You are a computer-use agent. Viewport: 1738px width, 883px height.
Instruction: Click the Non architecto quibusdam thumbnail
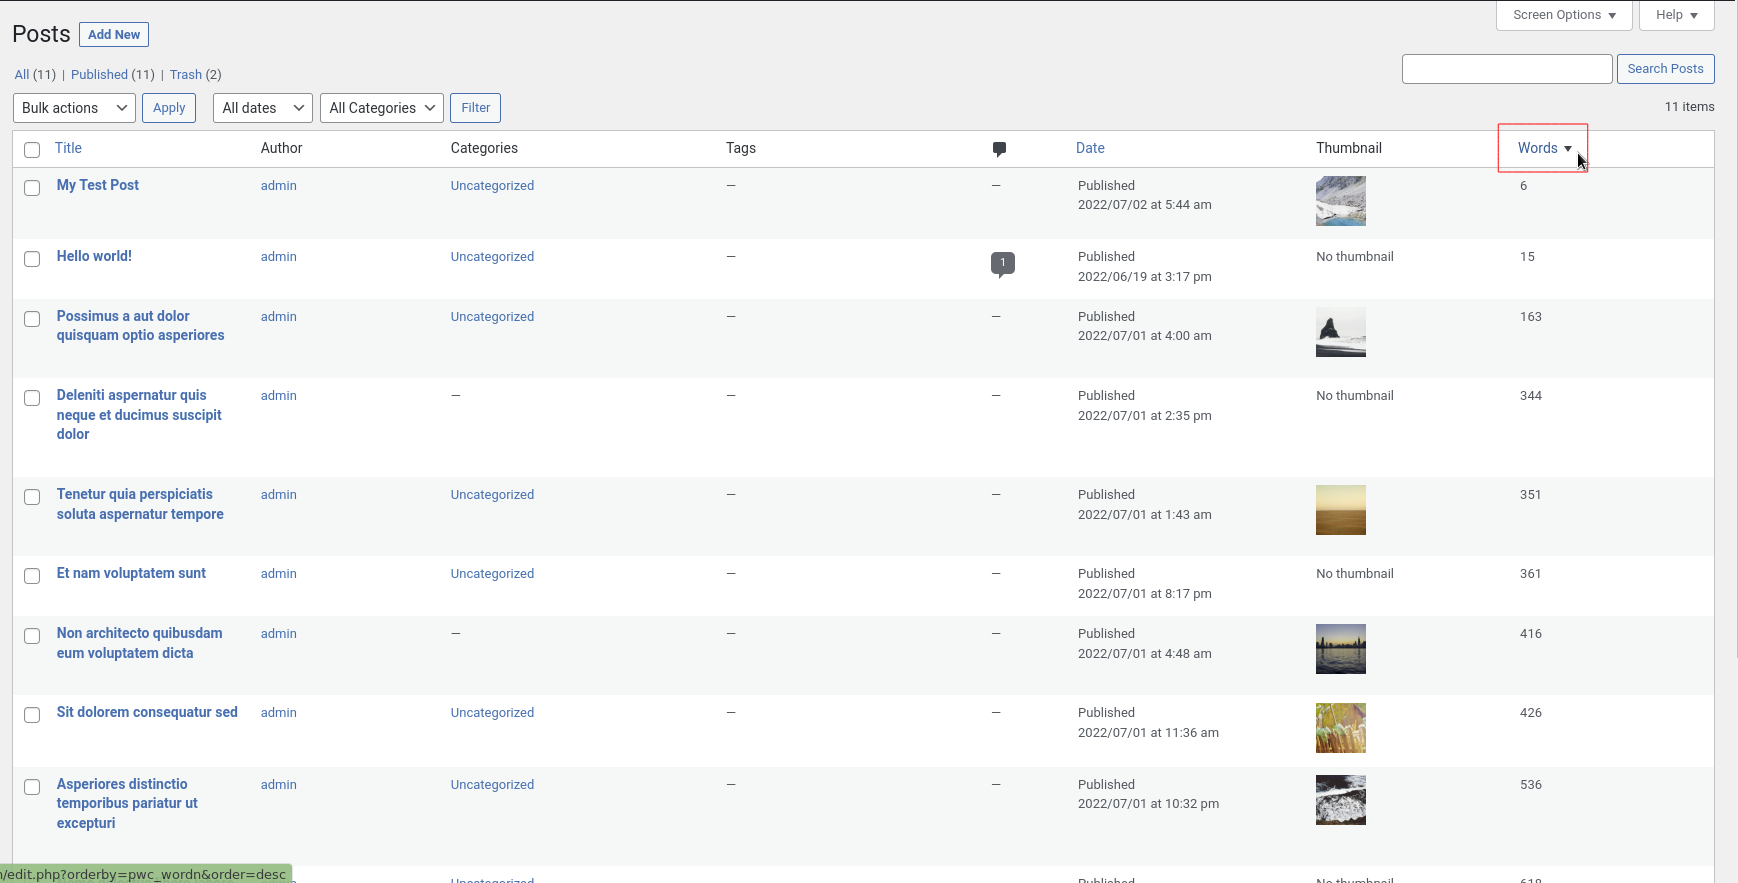coord(1340,649)
